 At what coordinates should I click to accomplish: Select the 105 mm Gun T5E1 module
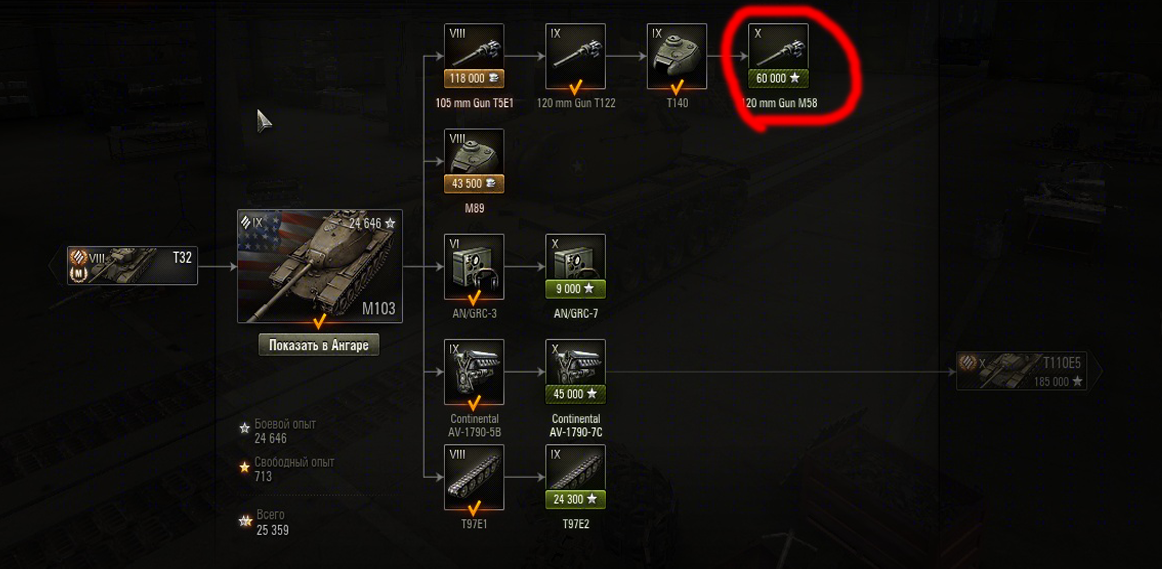point(474,56)
